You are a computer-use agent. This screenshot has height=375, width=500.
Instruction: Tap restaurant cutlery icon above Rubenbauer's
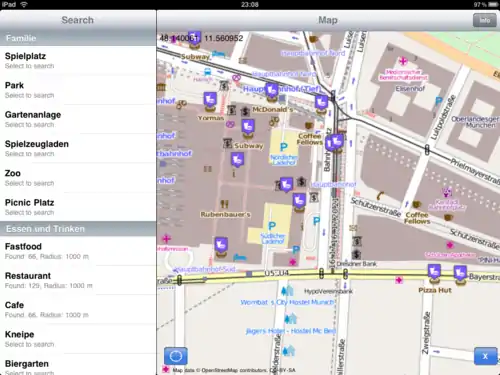point(225,204)
